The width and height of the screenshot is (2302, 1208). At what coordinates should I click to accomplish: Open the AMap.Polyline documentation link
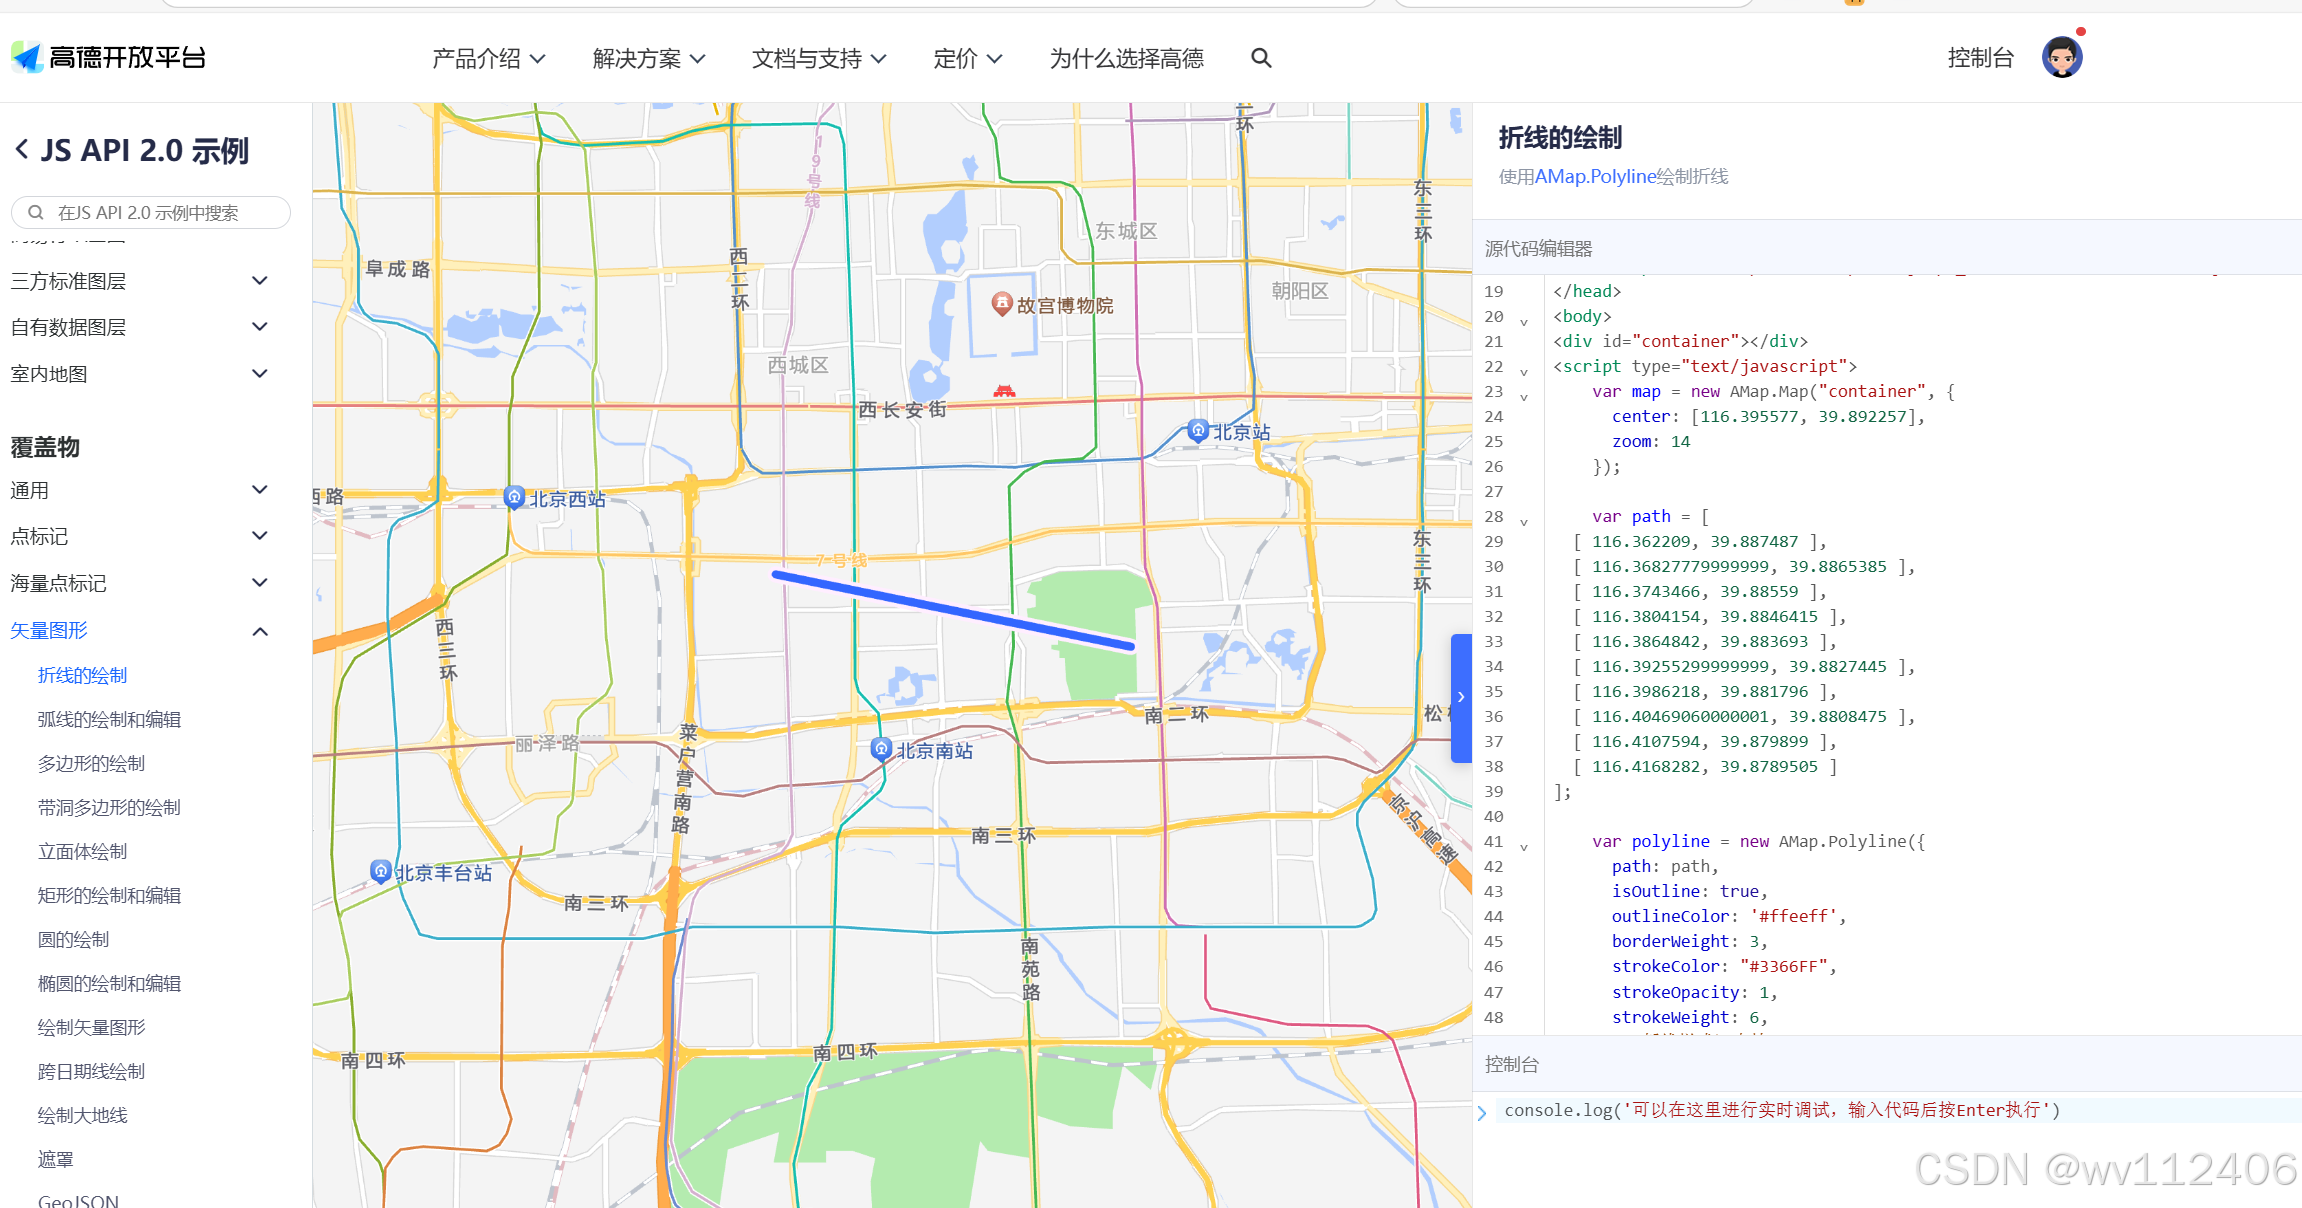coord(1595,177)
